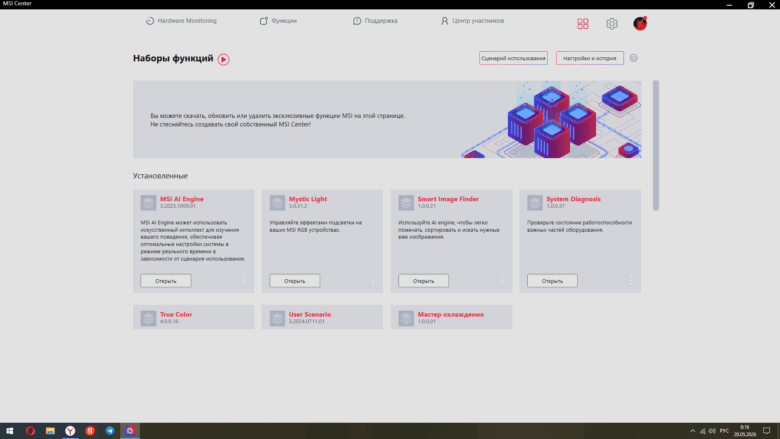Expand Mystic Light more options menu
The image size is (780, 439).
[373, 281]
